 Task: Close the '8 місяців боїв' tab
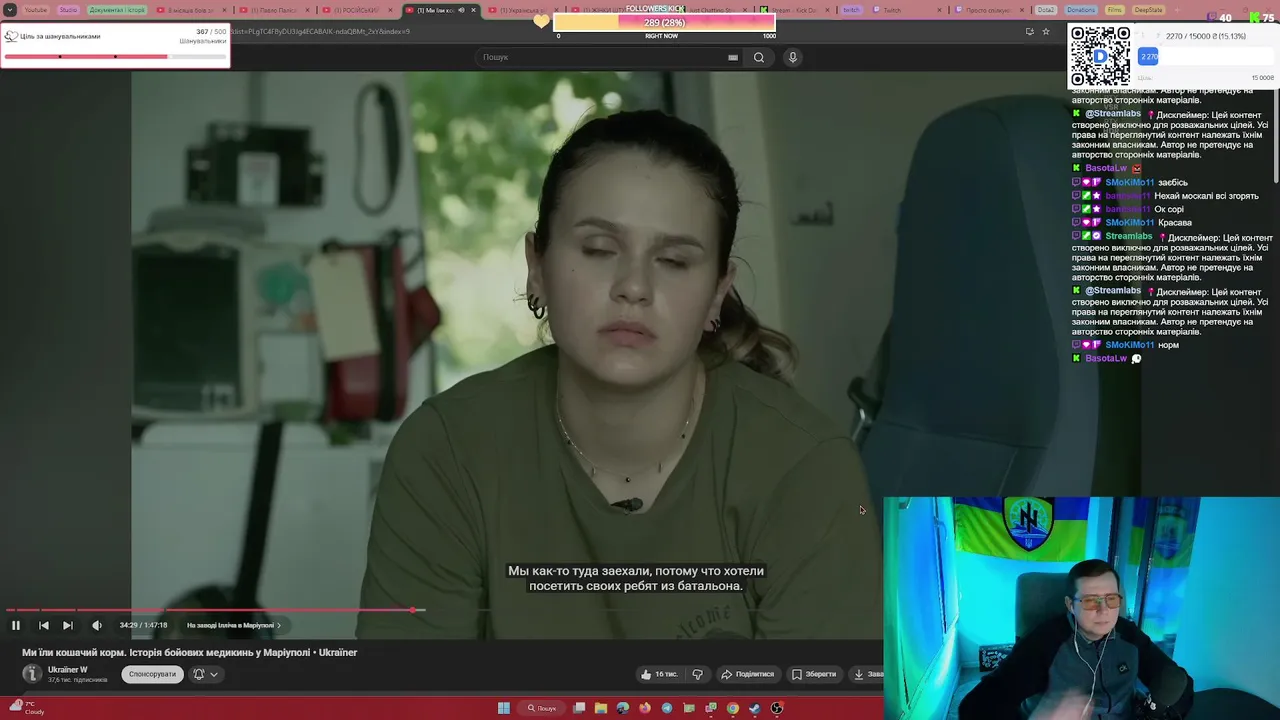(225, 10)
